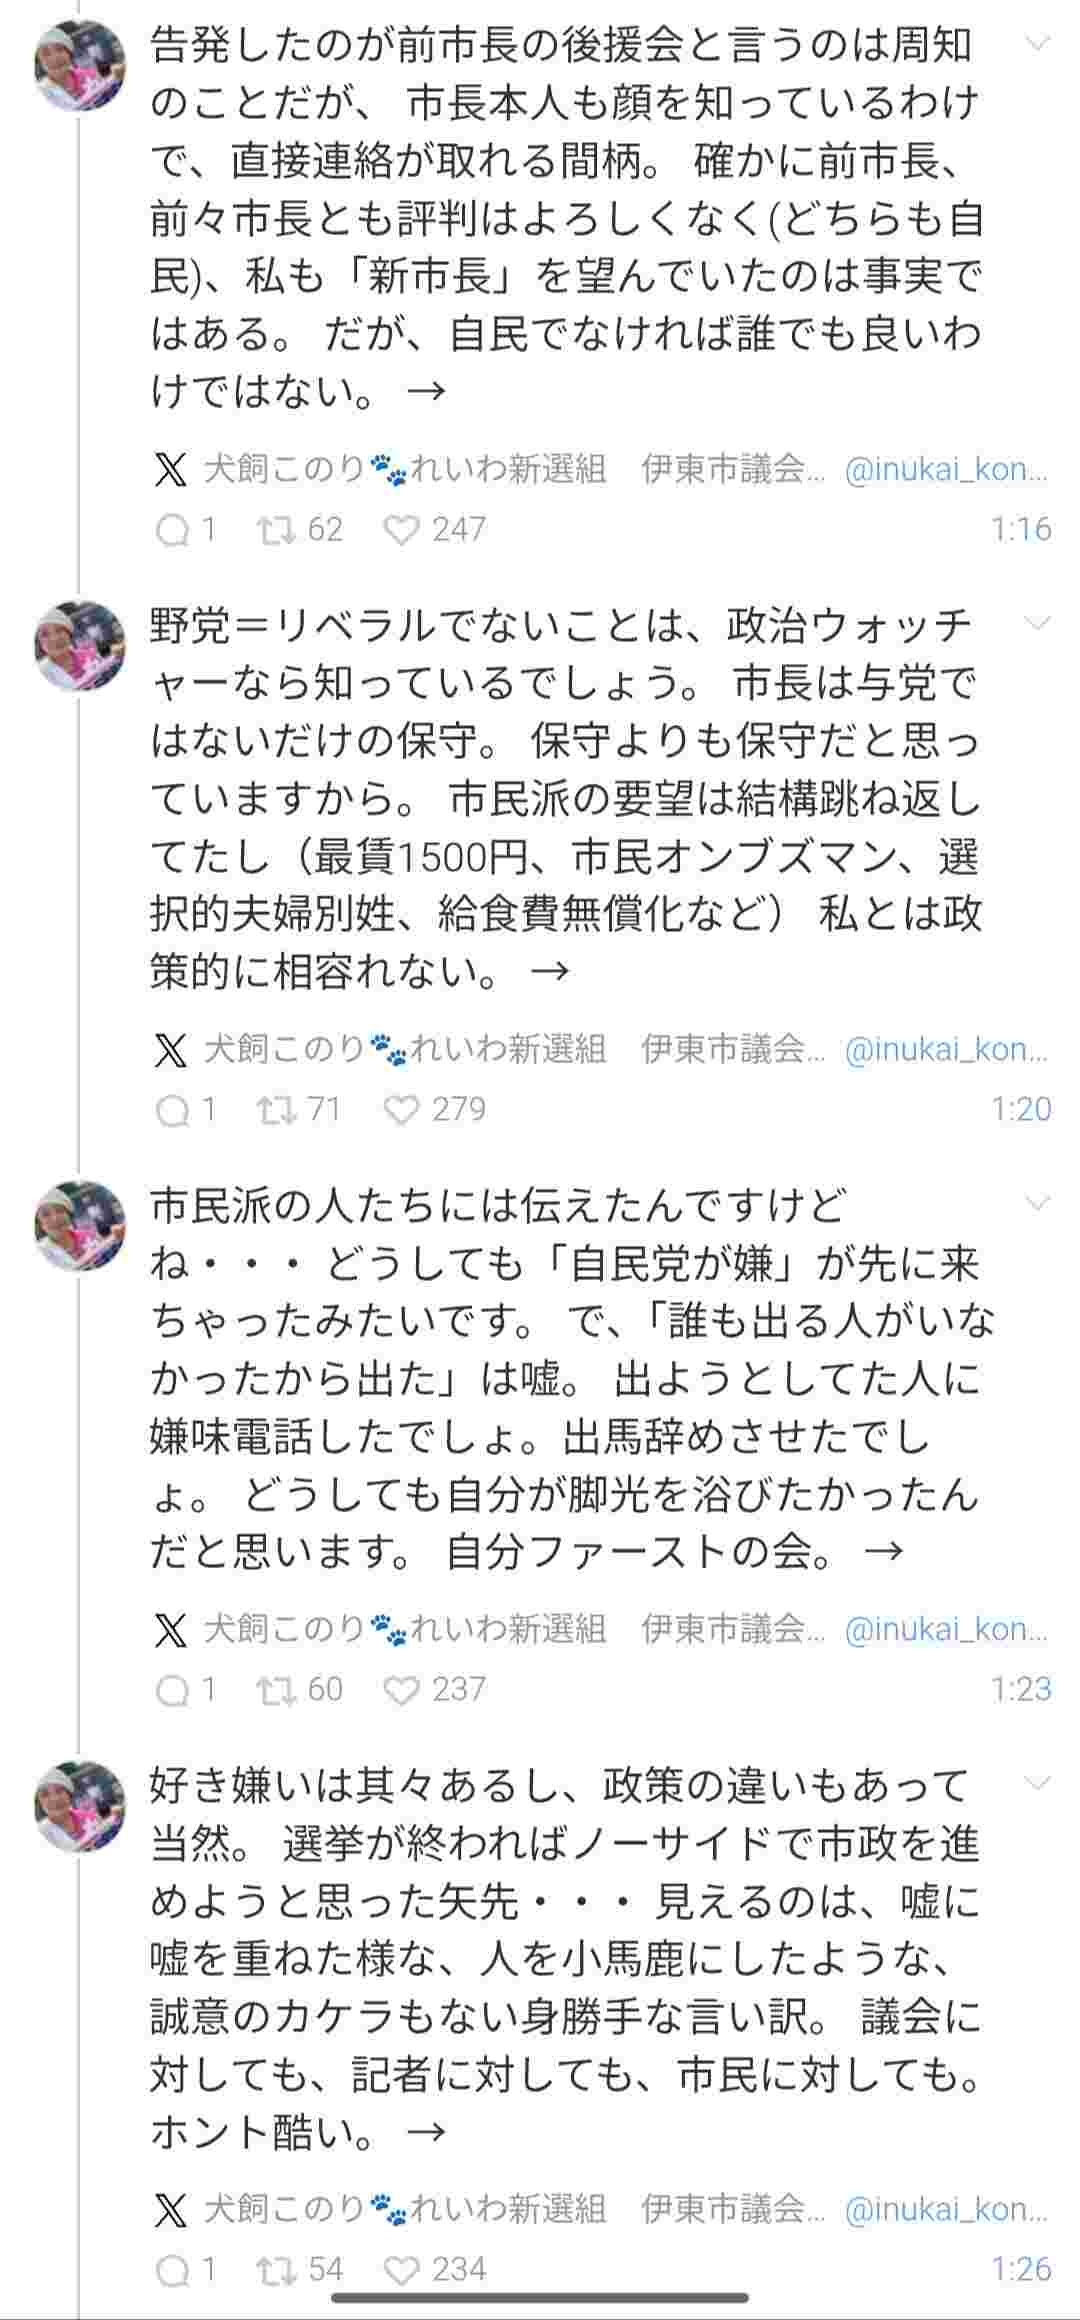Open the 1:23 timestamp link
1080x2320 pixels.
pos(1020,1690)
